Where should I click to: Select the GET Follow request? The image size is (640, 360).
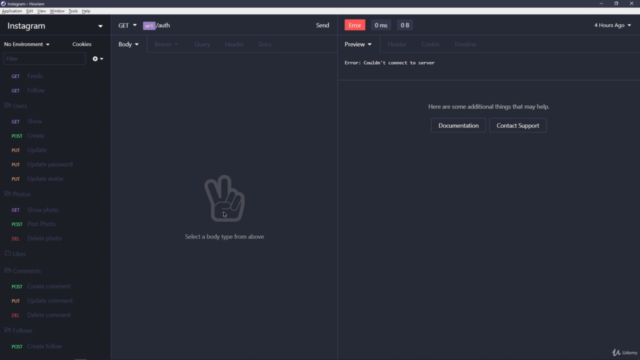(x=55, y=90)
